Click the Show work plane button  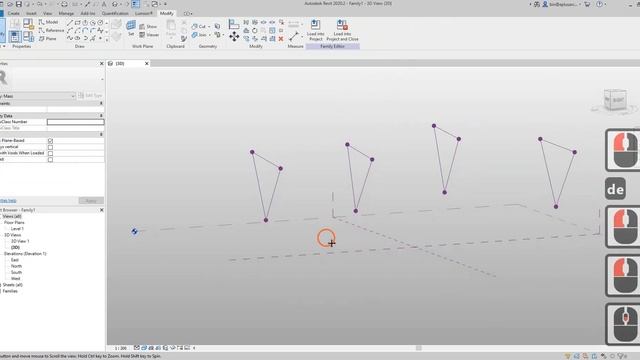coord(148,27)
